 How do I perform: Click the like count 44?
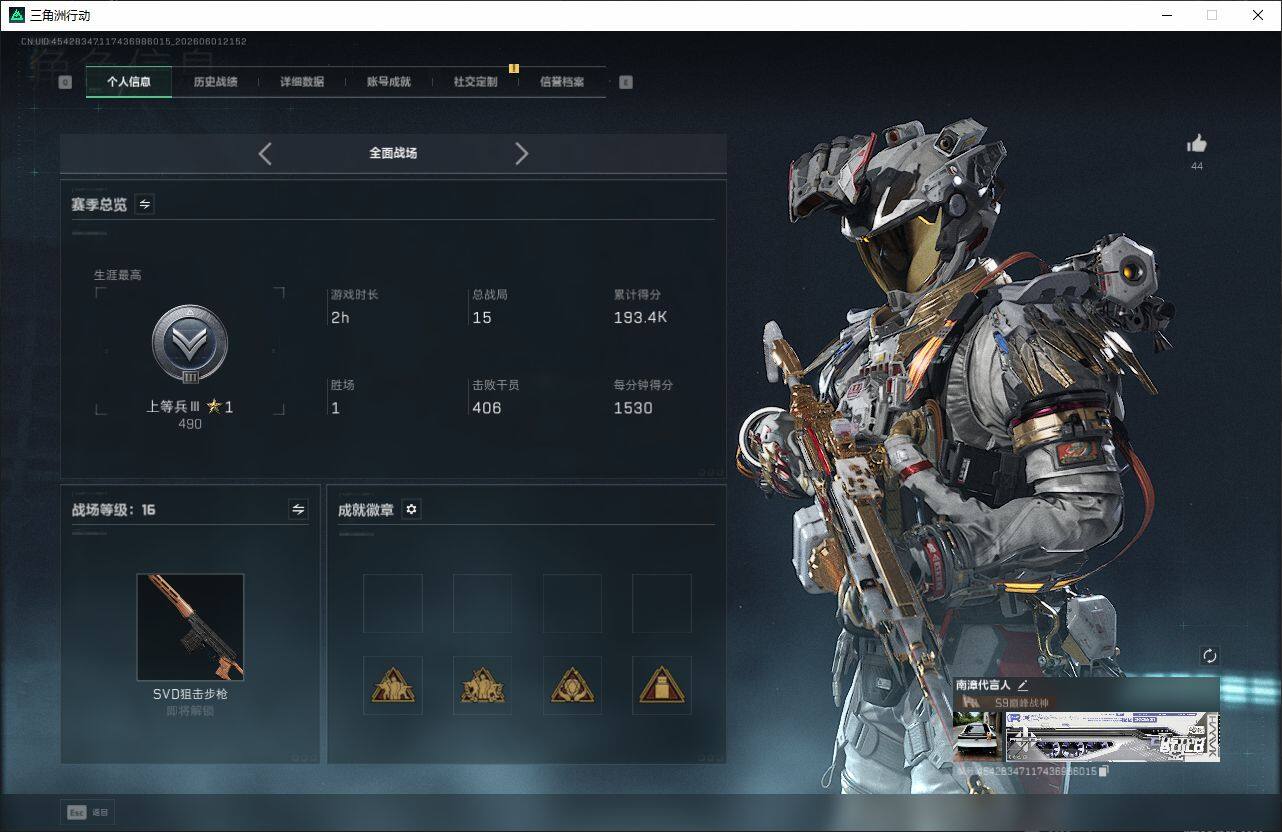coord(1197,166)
